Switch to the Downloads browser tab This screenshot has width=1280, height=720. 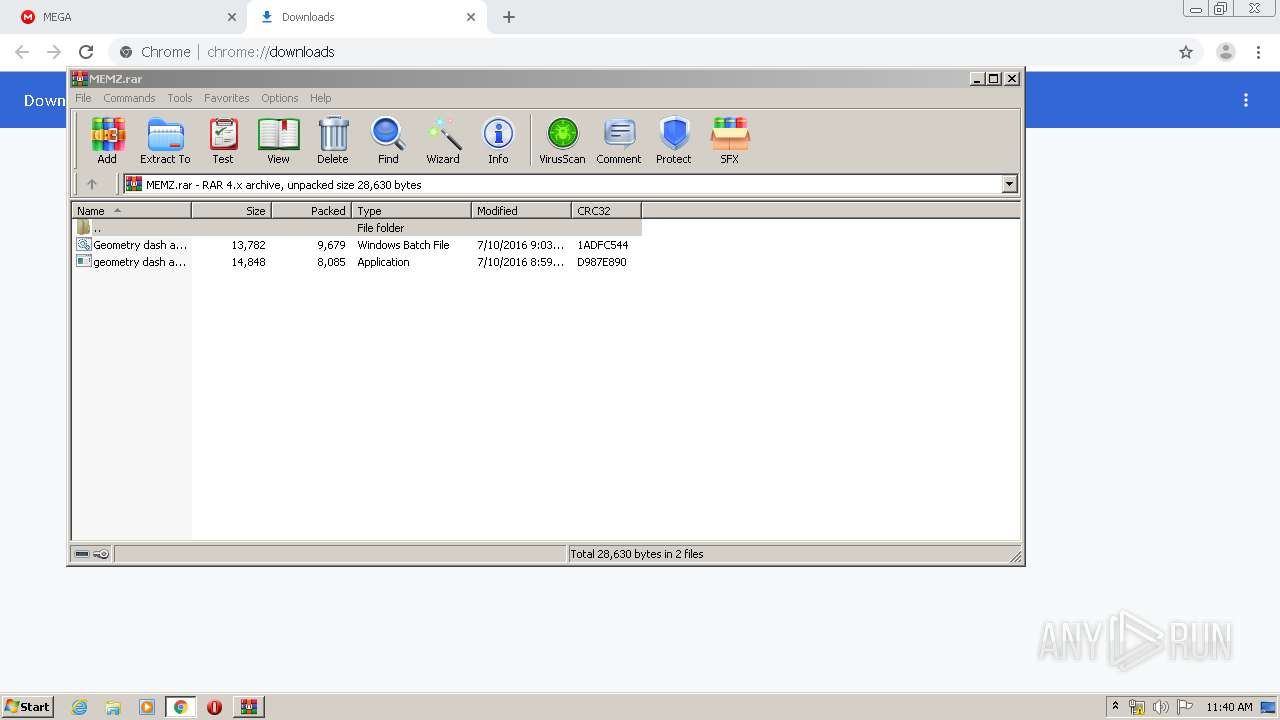click(366, 17)
